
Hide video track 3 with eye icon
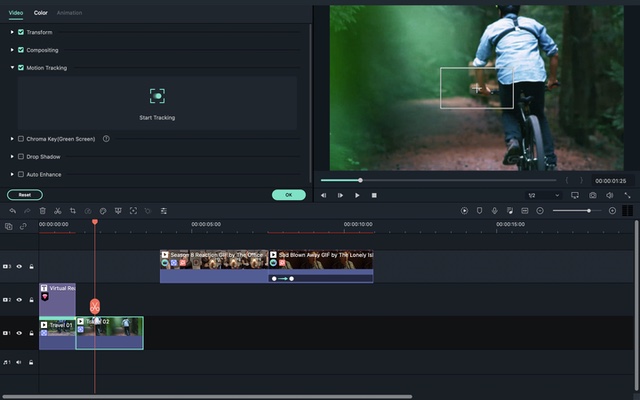19,267
